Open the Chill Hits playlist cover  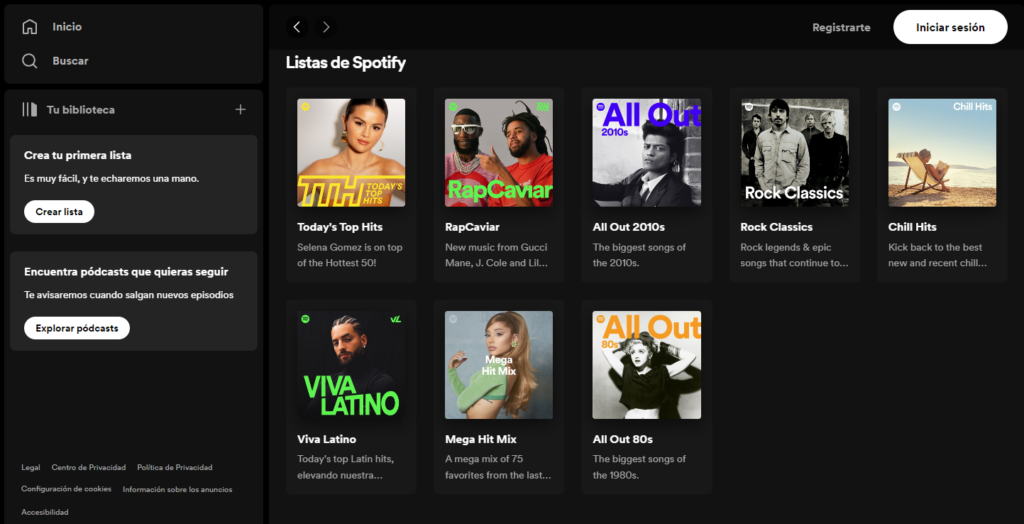[942, 153]
